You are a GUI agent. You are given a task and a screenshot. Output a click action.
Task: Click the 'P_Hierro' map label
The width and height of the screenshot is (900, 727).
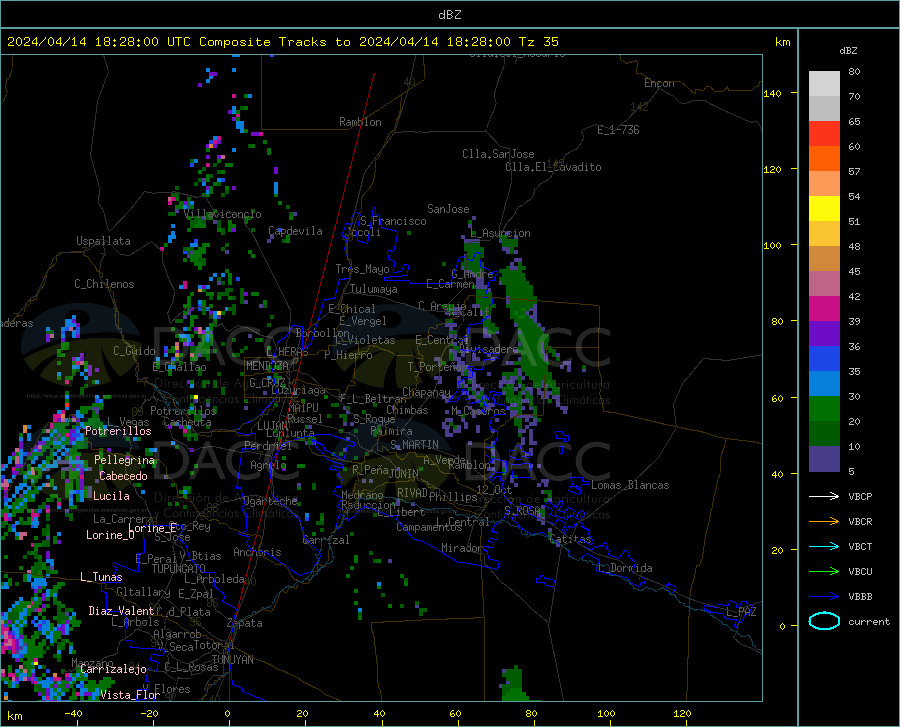348,355
